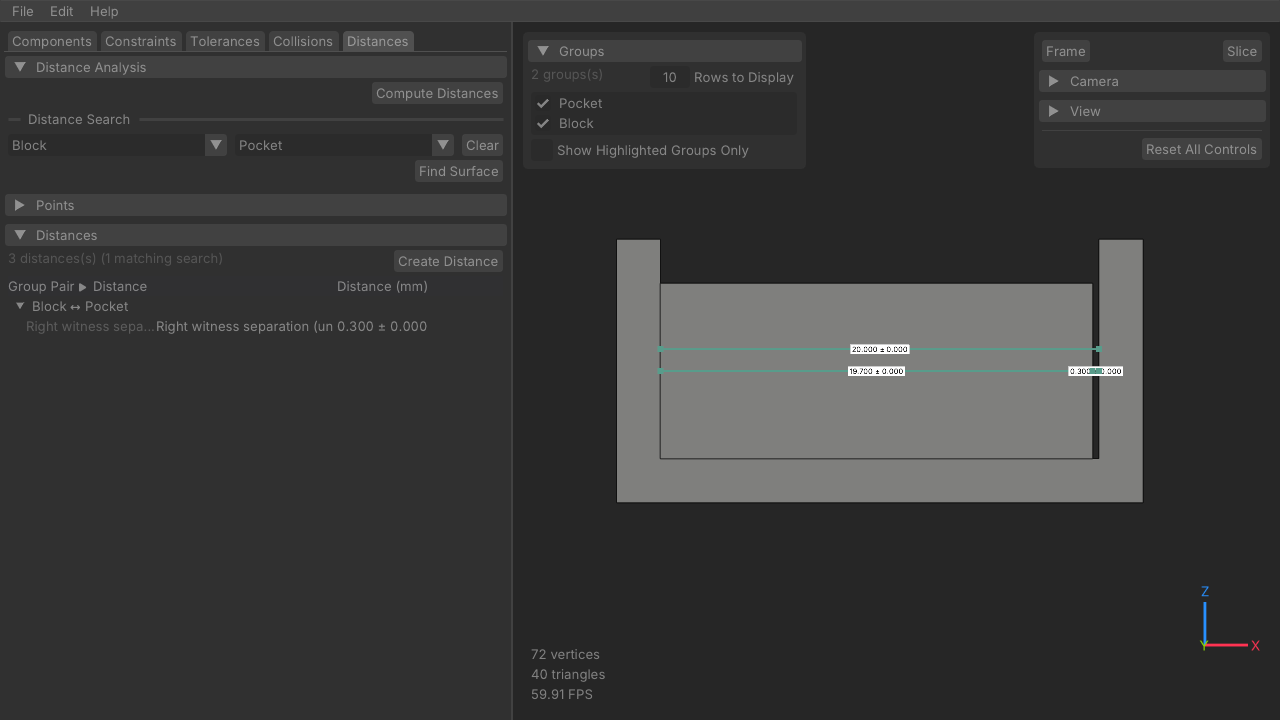
Task: Click the 19.700 ± 0.000 dimension label
Action: point(876,371)
